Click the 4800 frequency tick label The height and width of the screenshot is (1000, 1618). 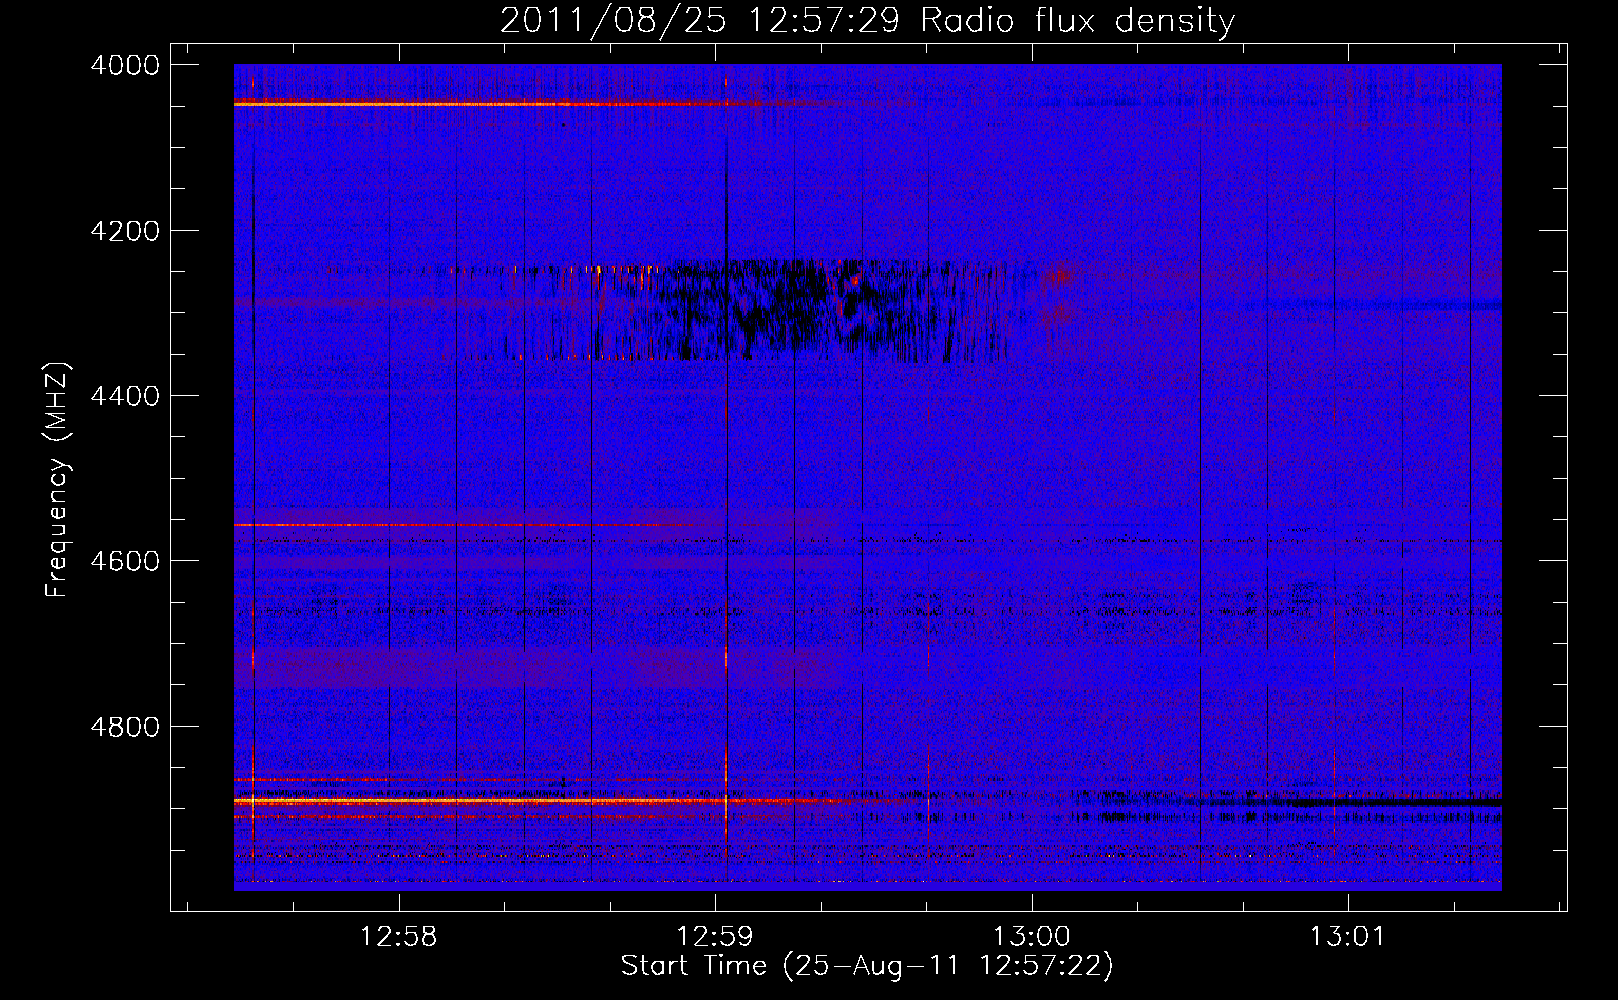coord(125,726)
